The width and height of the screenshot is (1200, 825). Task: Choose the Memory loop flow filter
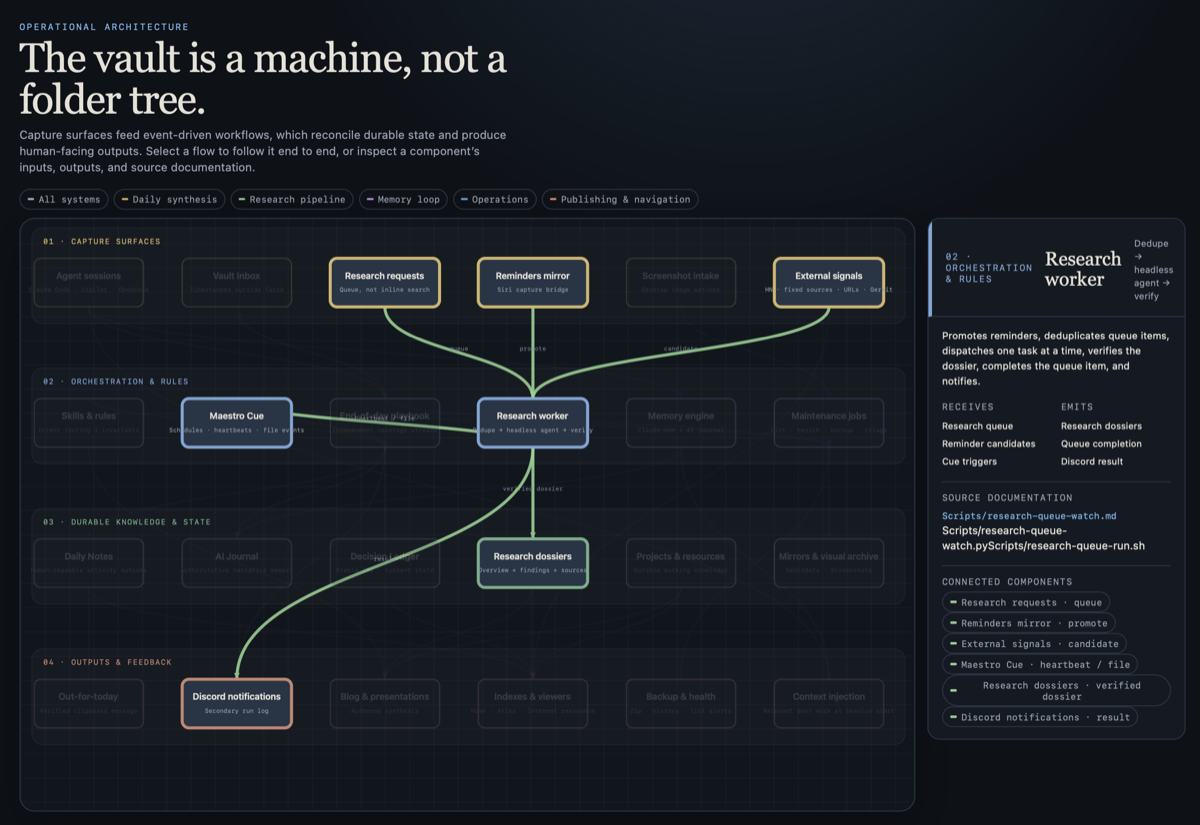click(x=403, y=199)
